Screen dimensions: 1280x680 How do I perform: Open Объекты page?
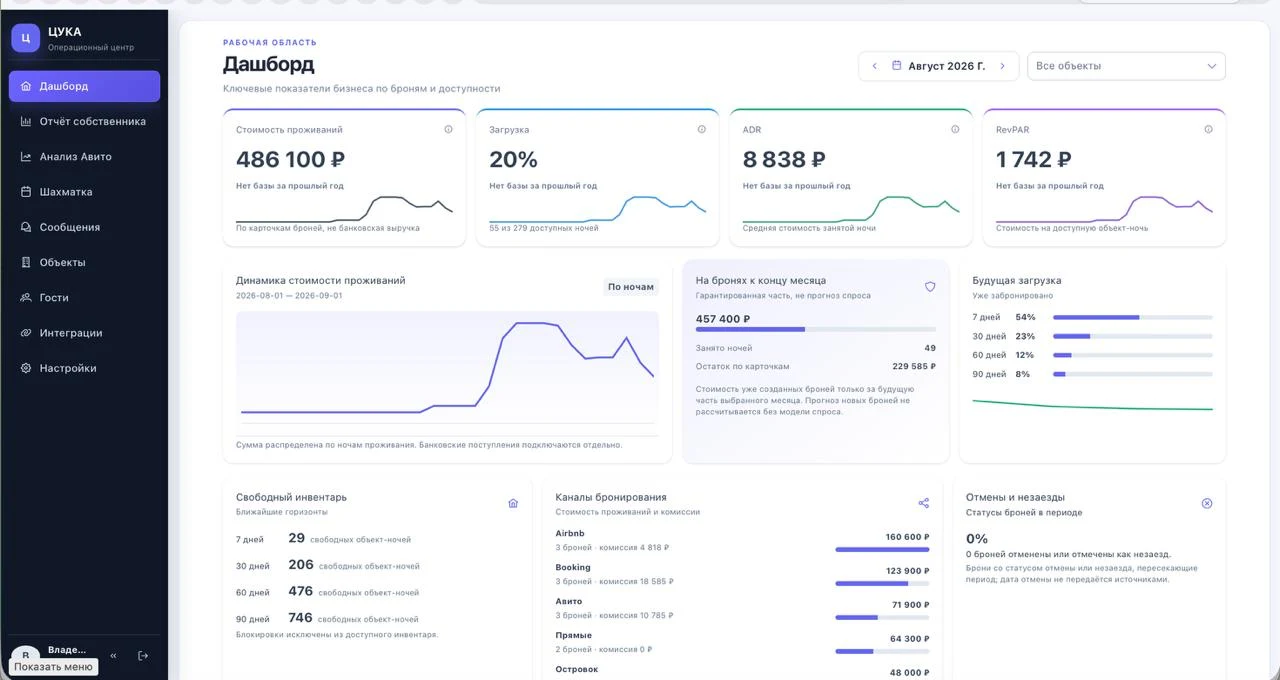pyautogui.click(x=84, y=262)
